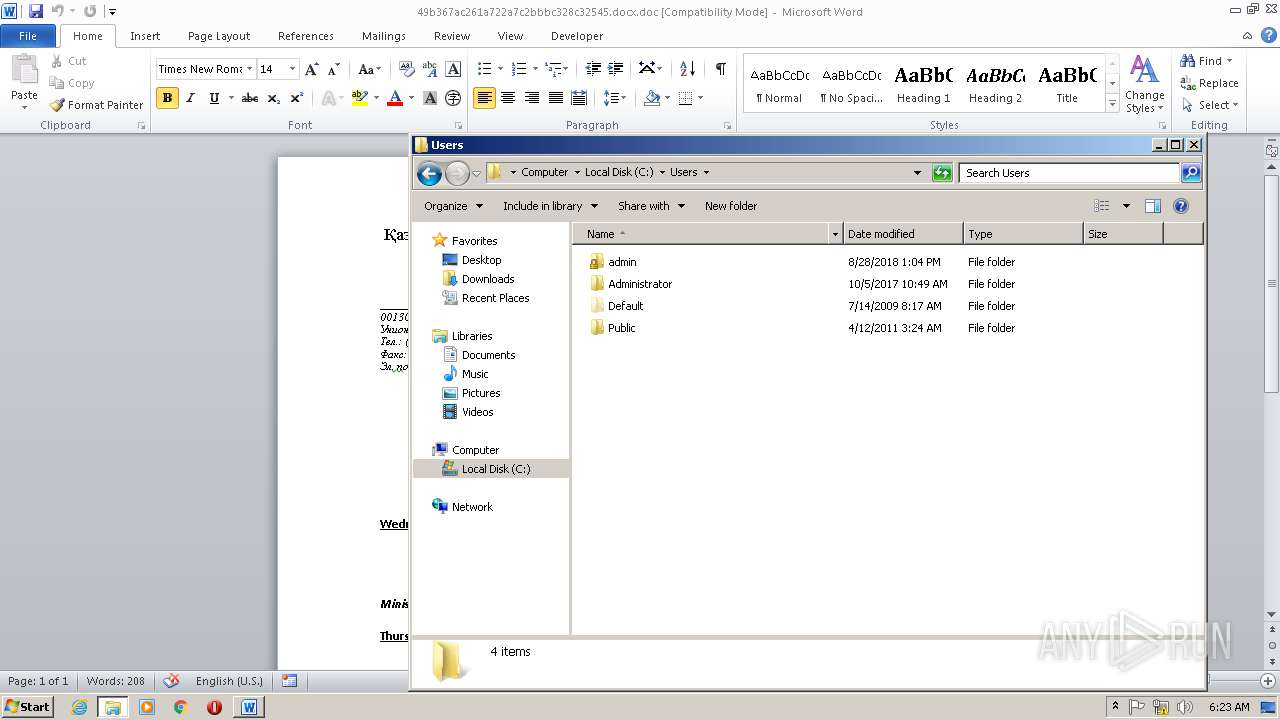
Task: Switch to the Developer tab
Action: click(x=577, y=36)
